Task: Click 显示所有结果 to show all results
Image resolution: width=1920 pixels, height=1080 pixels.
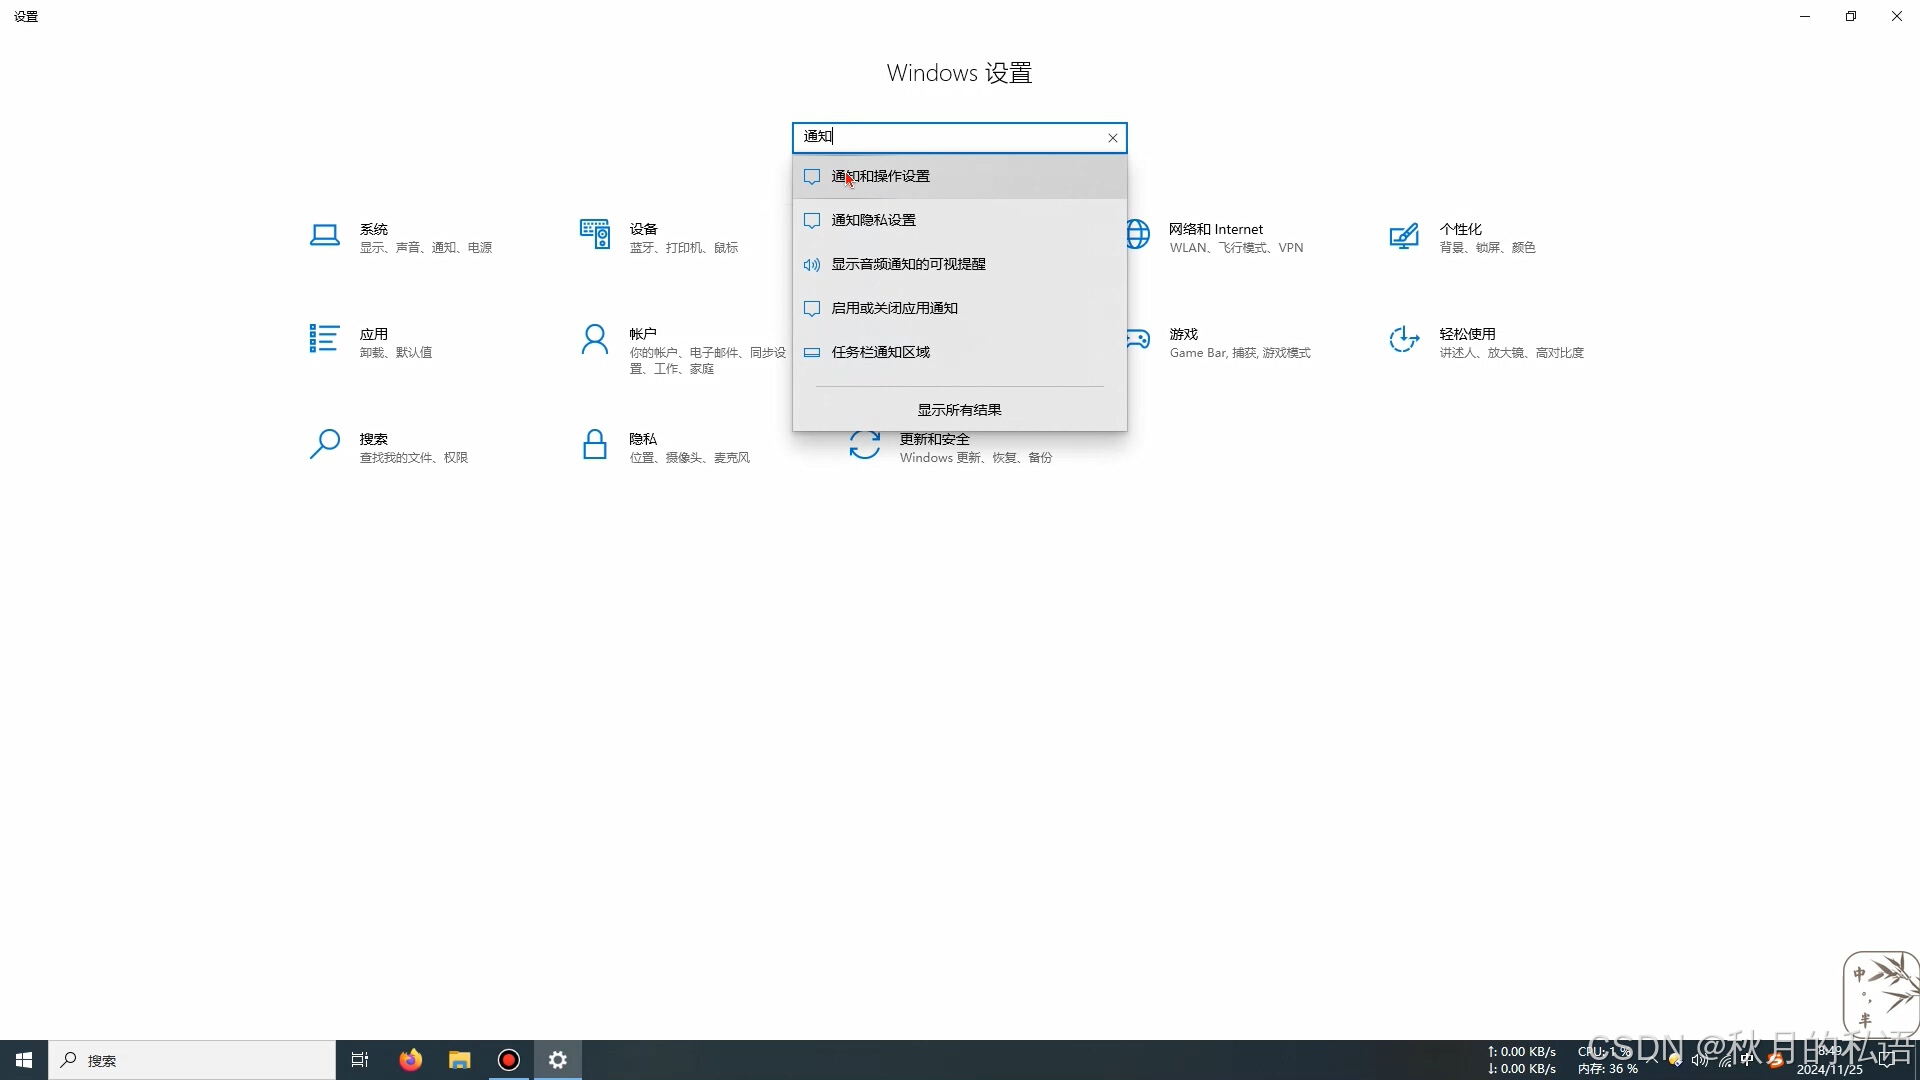Action: coord(959,410)
